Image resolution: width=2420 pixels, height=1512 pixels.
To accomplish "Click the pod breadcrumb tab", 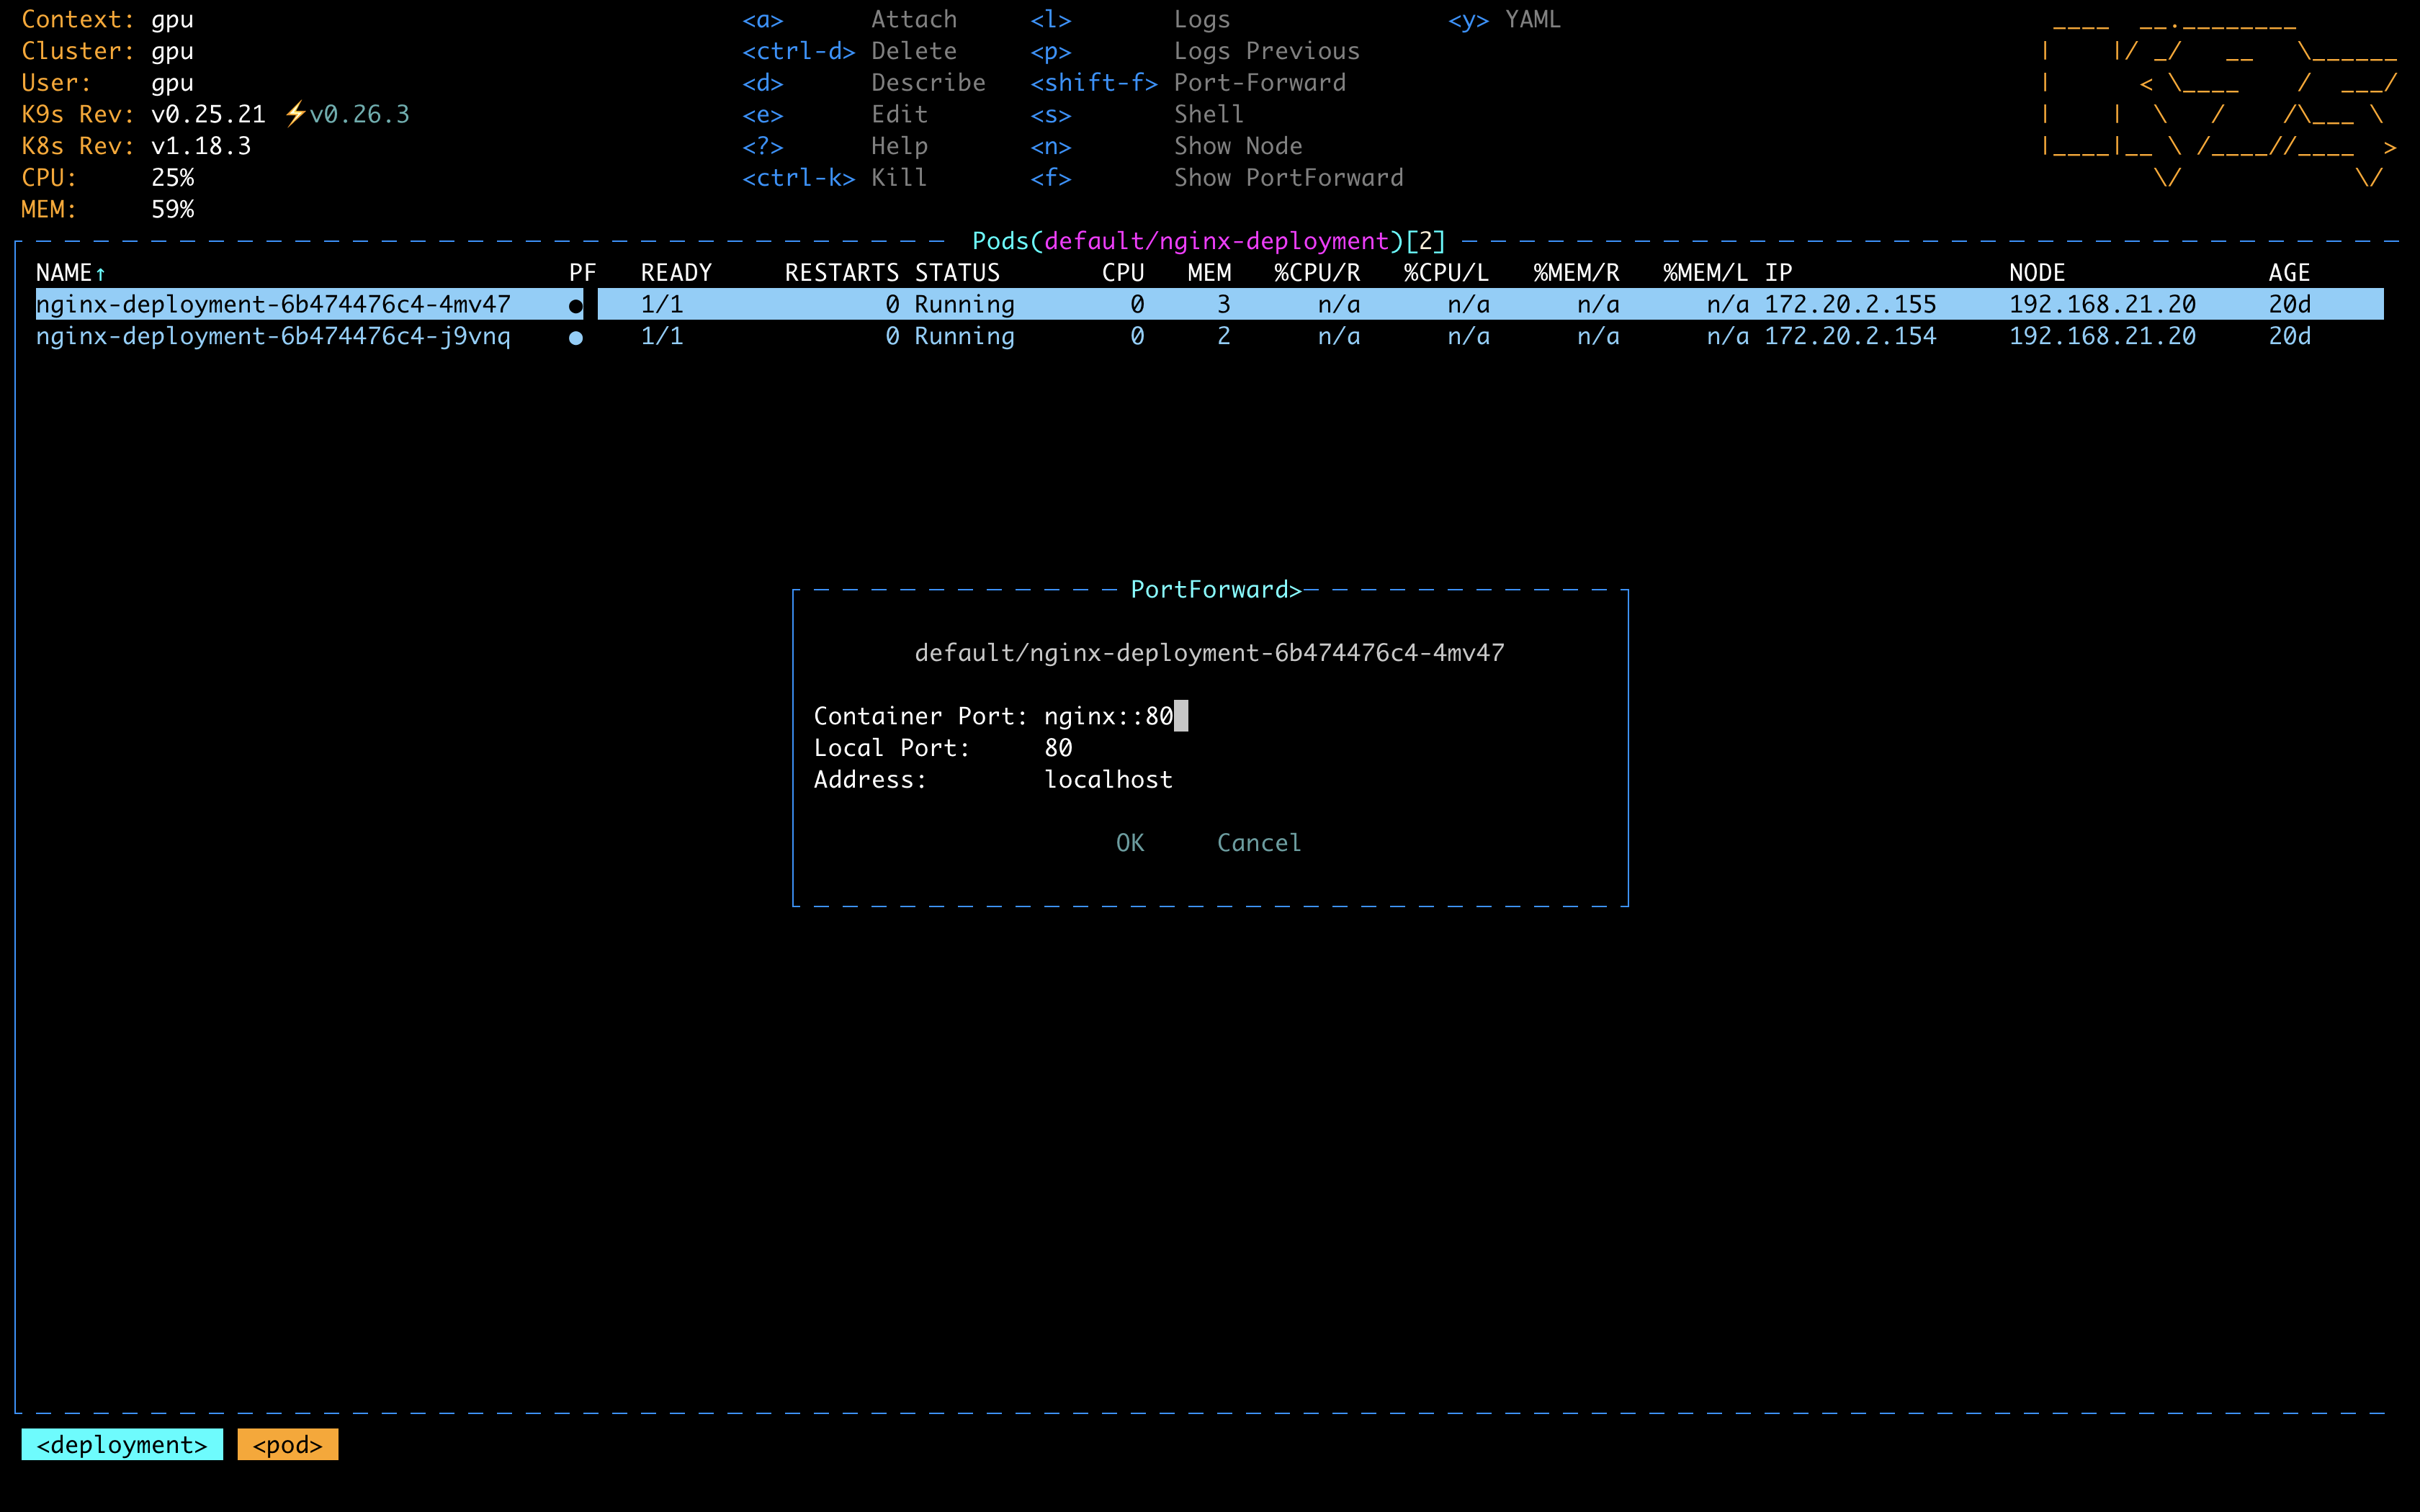I will (x=287, y=1444).
